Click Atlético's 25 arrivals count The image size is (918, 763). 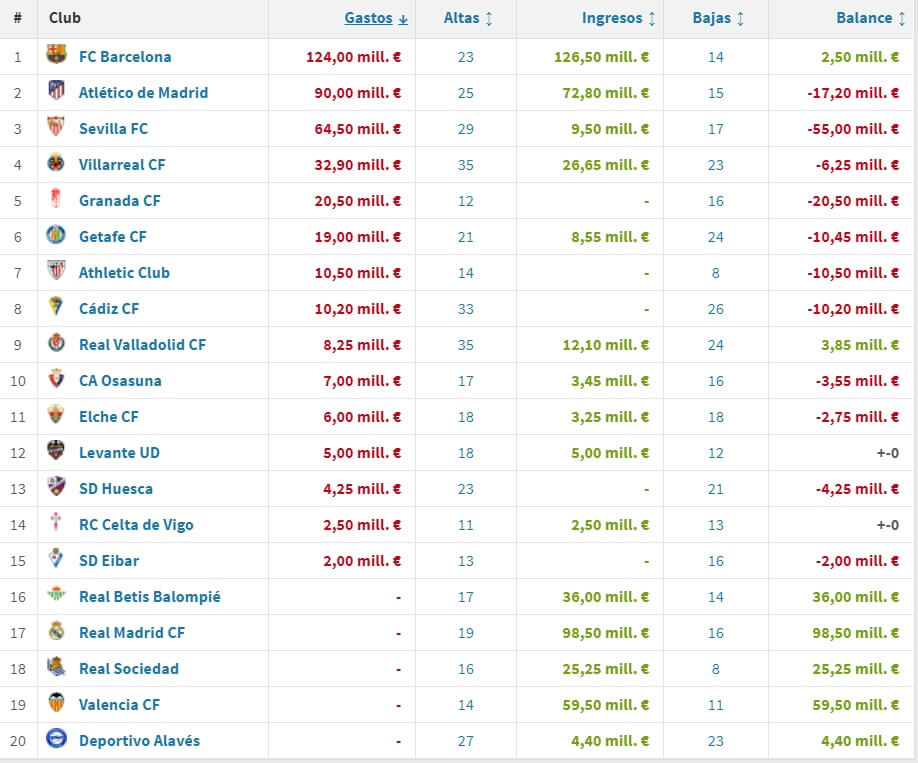(465, 93)
